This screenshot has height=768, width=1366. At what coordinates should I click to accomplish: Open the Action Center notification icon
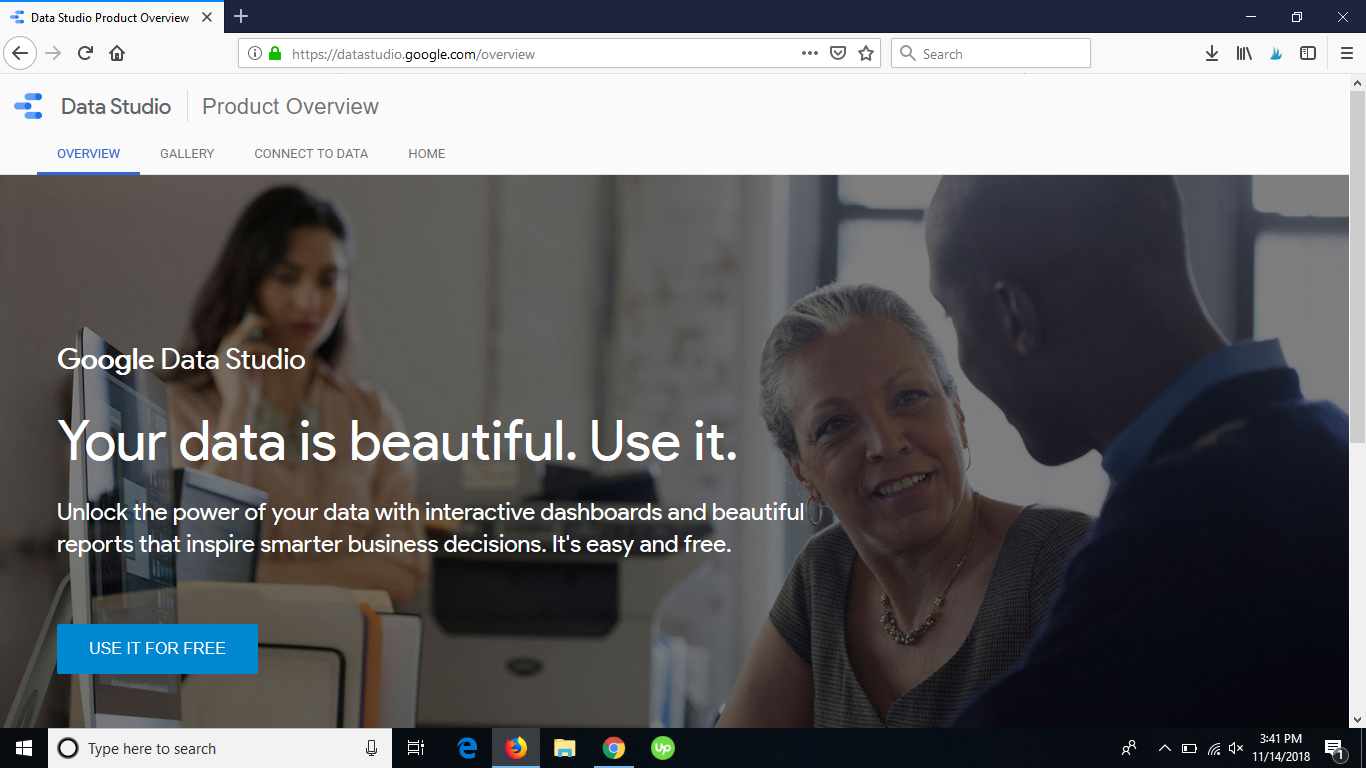tap(1335, 748)
